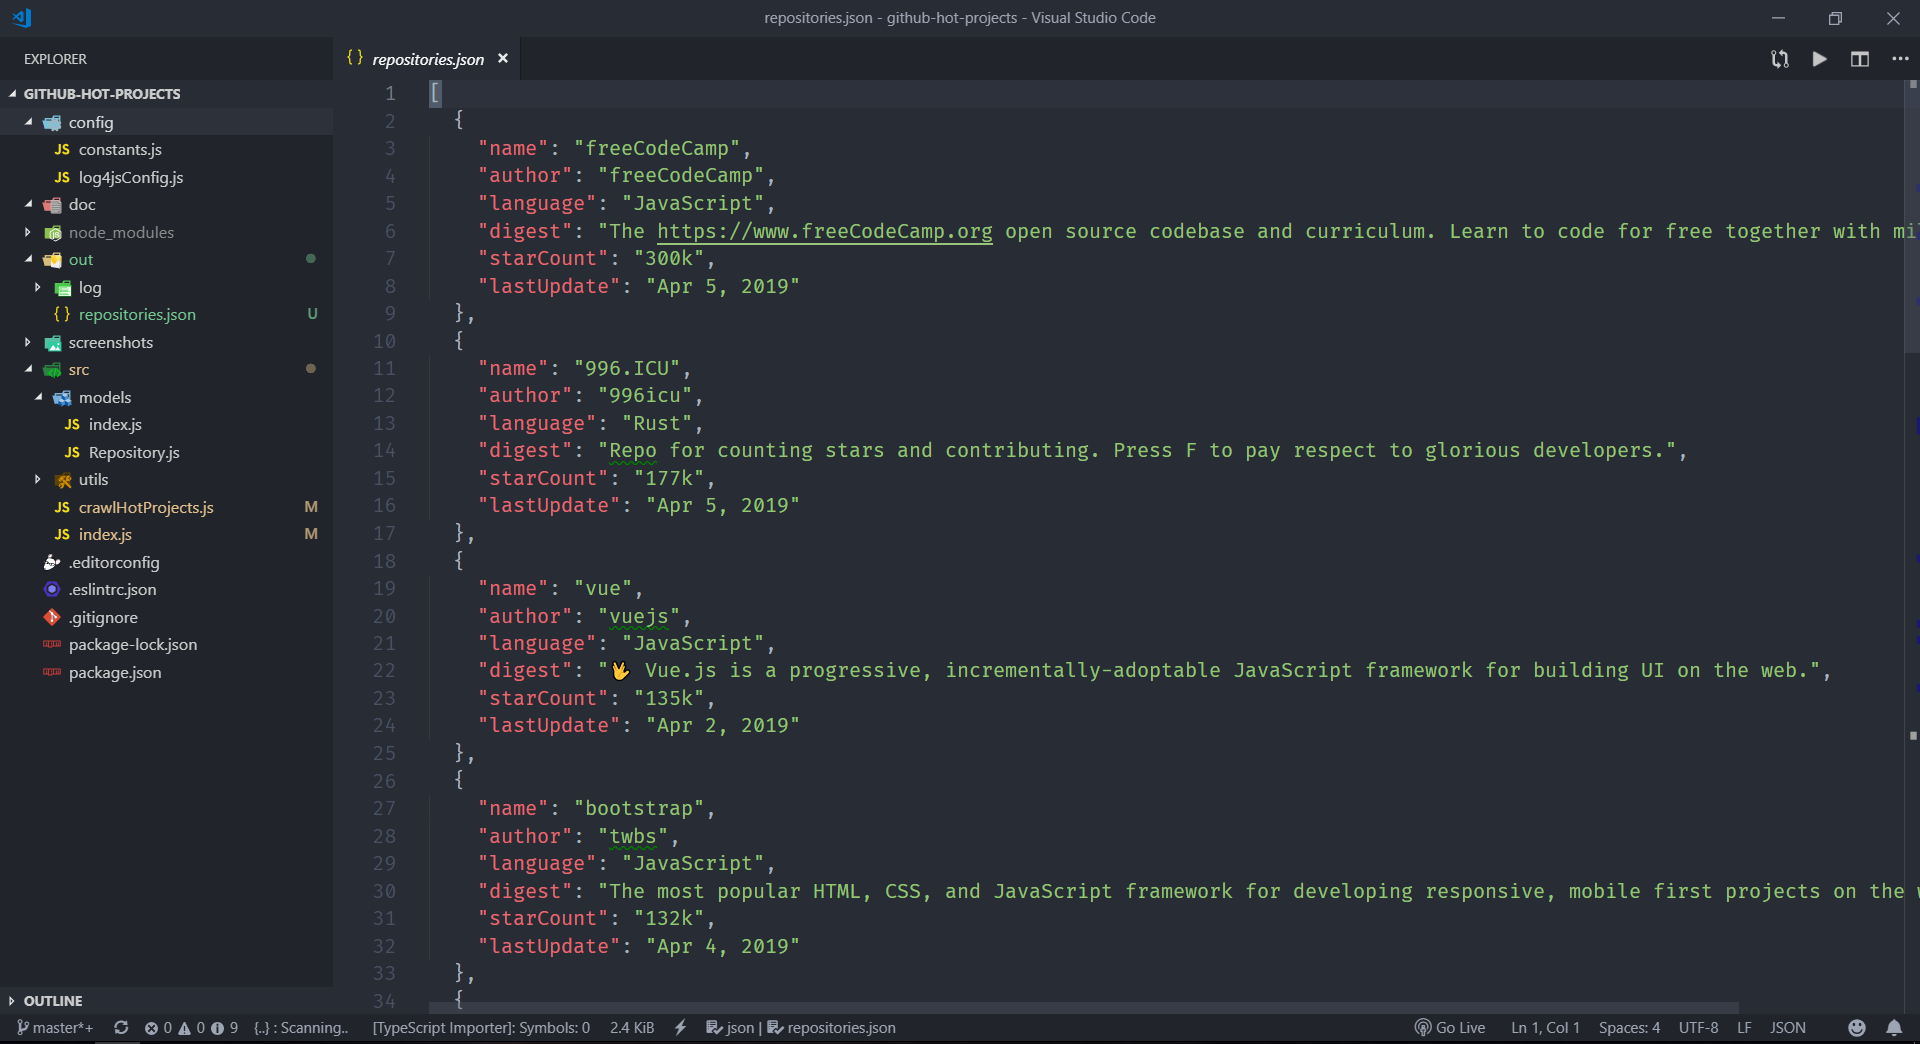
Task: Collapse the doc folder arrow
Action: click(28, 204)
